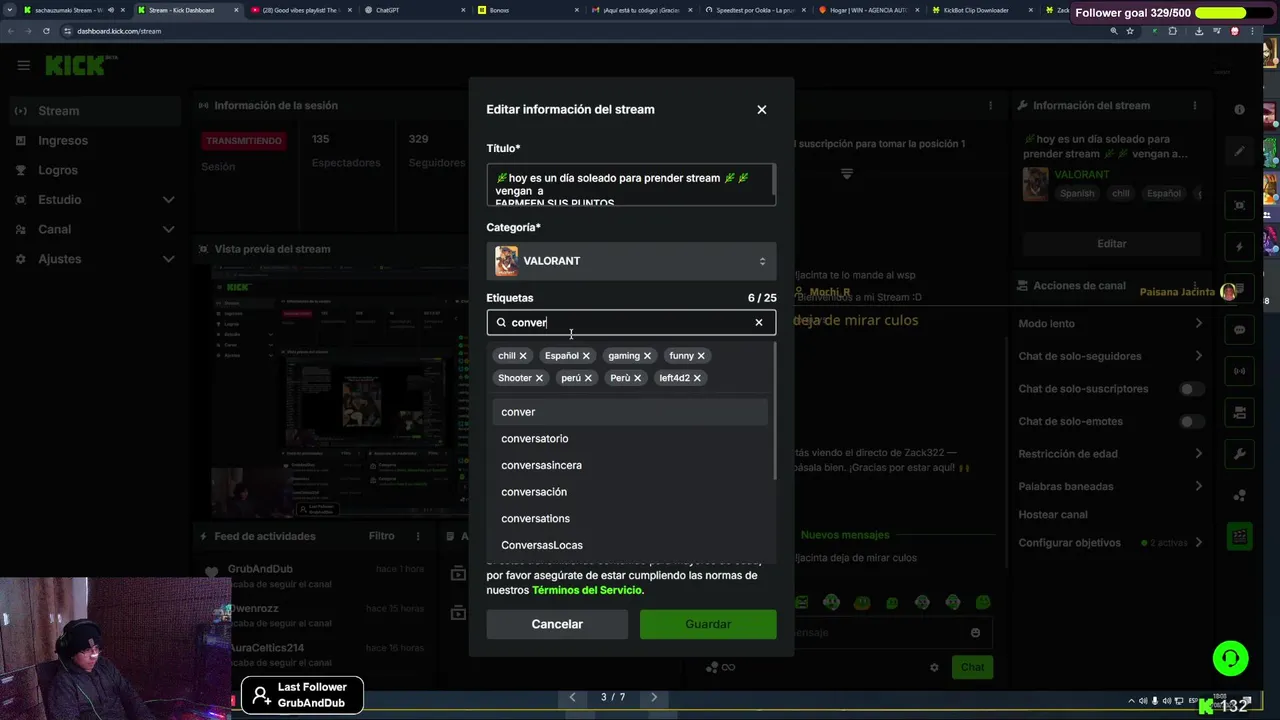Toggle Chat de solo-emotes

coord(1192,422)
